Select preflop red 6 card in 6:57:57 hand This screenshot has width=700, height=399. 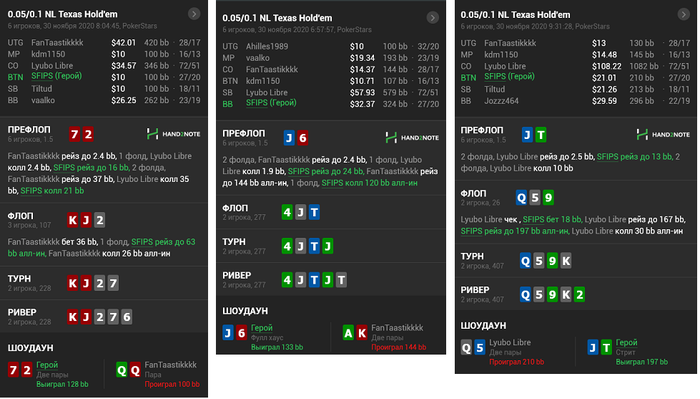tap(302, 138)
